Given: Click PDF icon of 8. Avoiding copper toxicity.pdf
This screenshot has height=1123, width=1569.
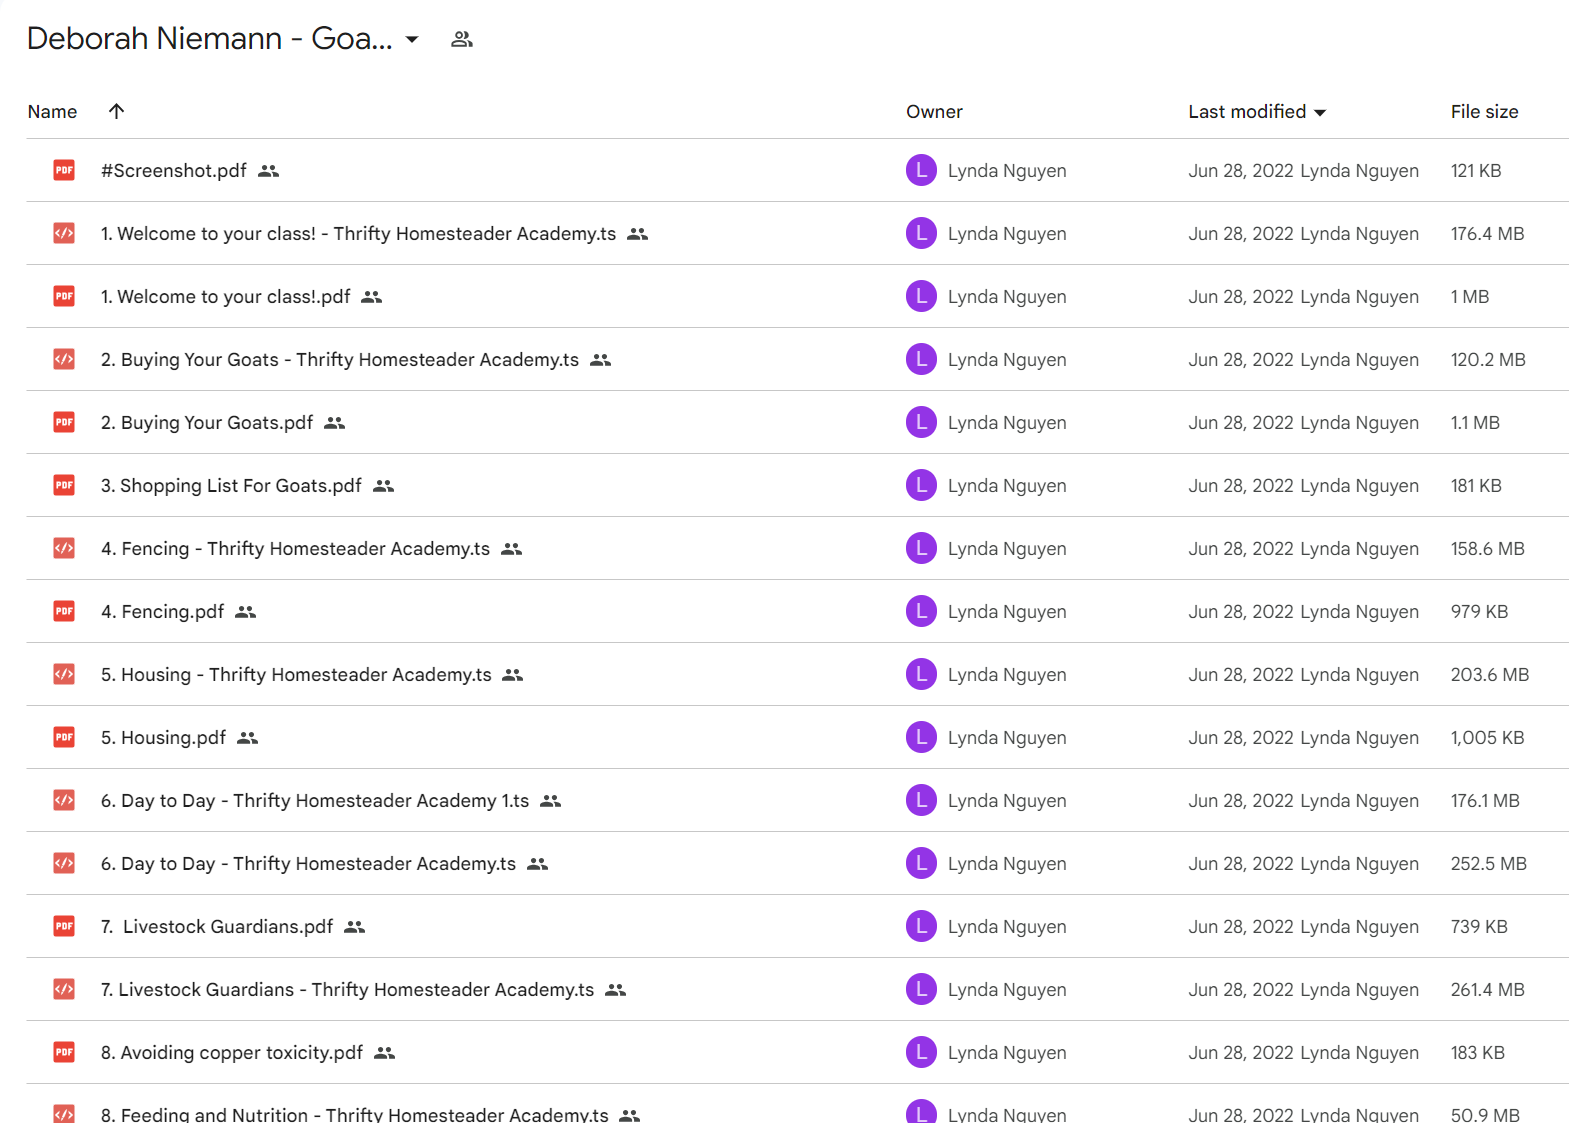Looking at the screenshot, I should (x=64, y=1052).
